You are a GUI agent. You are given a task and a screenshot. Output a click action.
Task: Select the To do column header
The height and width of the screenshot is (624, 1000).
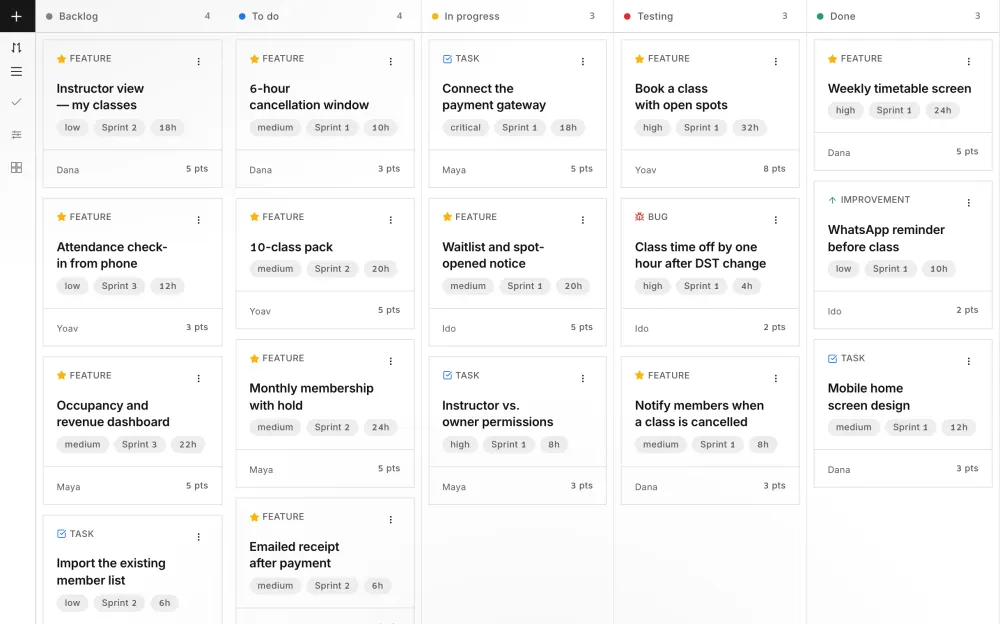(265, 16)
